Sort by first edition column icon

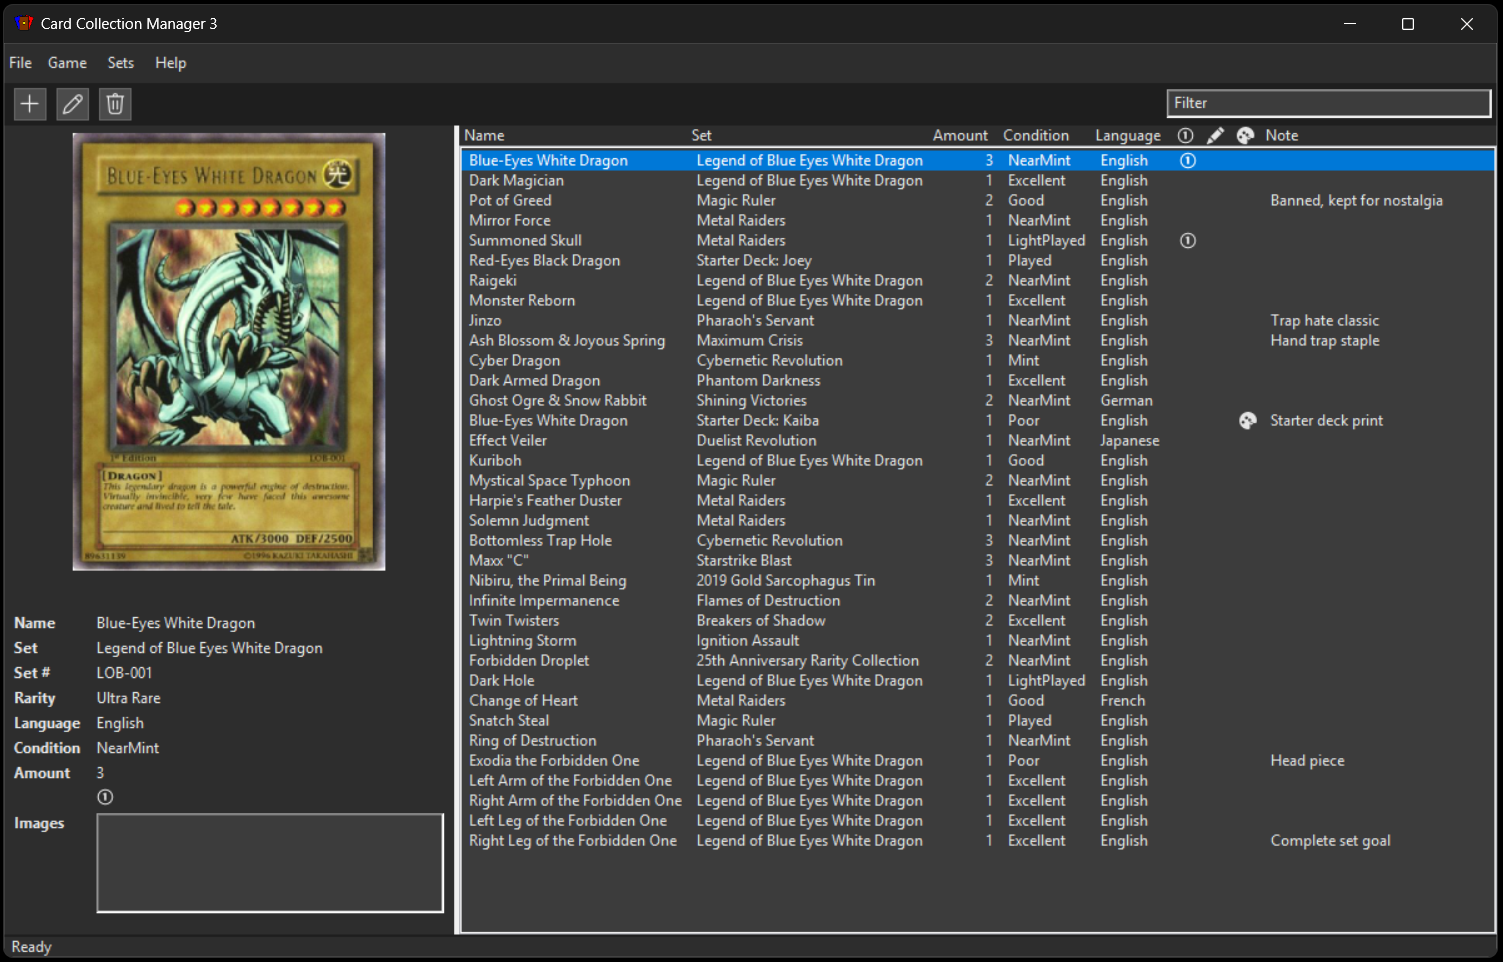coord(1185,135)
